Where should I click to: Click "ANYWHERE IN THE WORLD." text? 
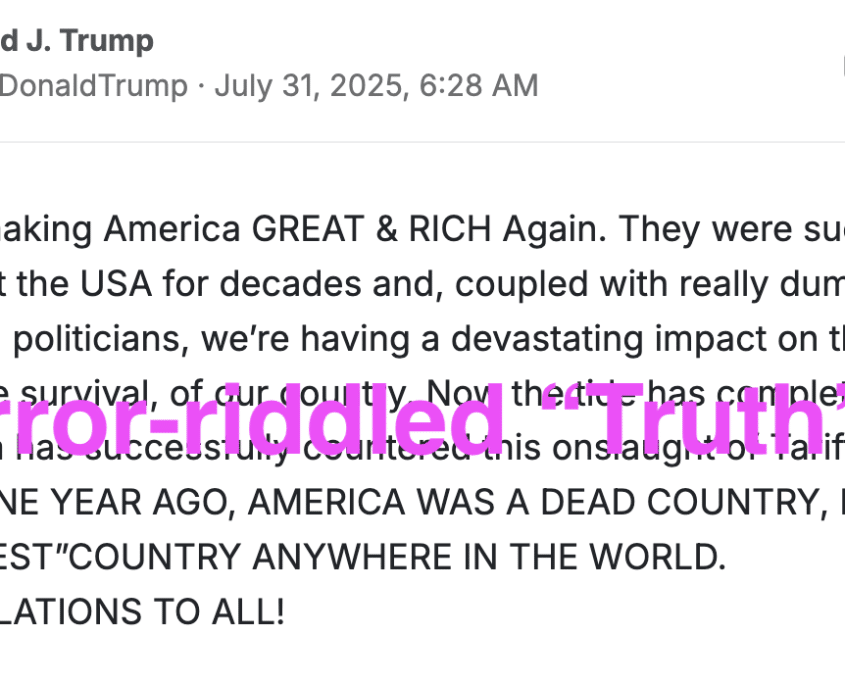point(489,557)
